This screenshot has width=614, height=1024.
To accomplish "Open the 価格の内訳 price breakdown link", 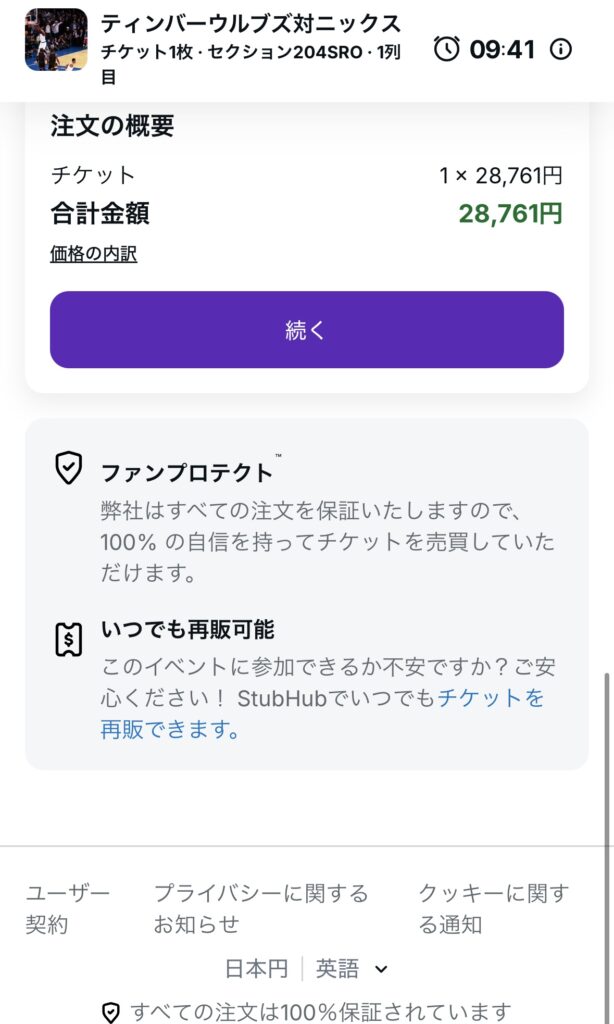I will [93, 254].
